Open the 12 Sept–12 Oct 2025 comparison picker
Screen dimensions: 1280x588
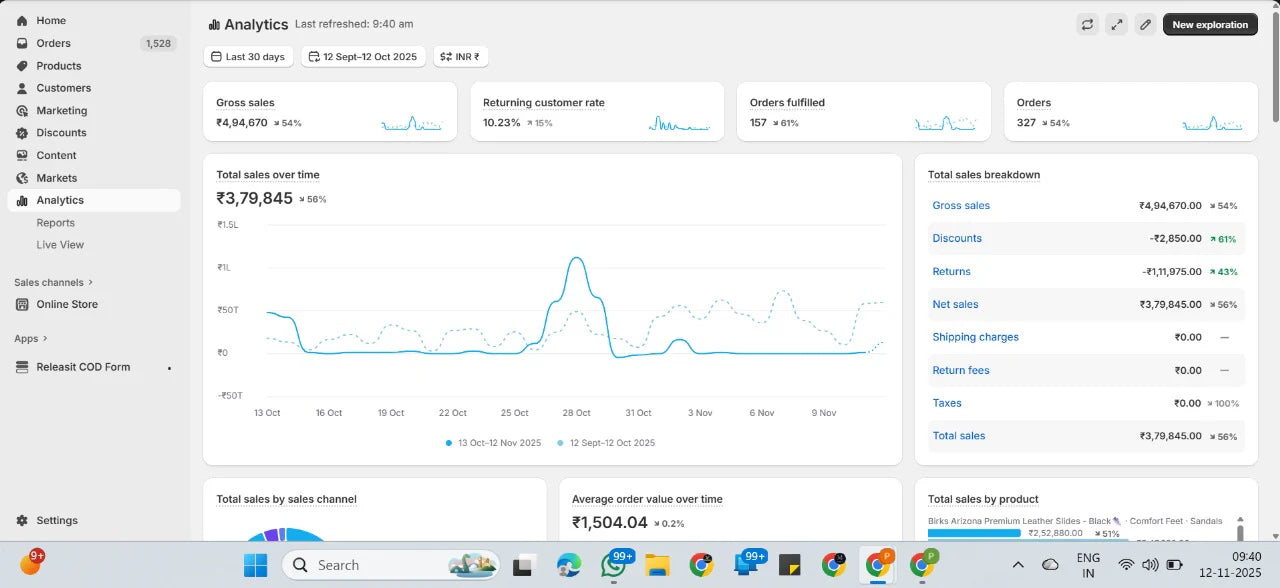pyautogui.click(x=363, y=57)
